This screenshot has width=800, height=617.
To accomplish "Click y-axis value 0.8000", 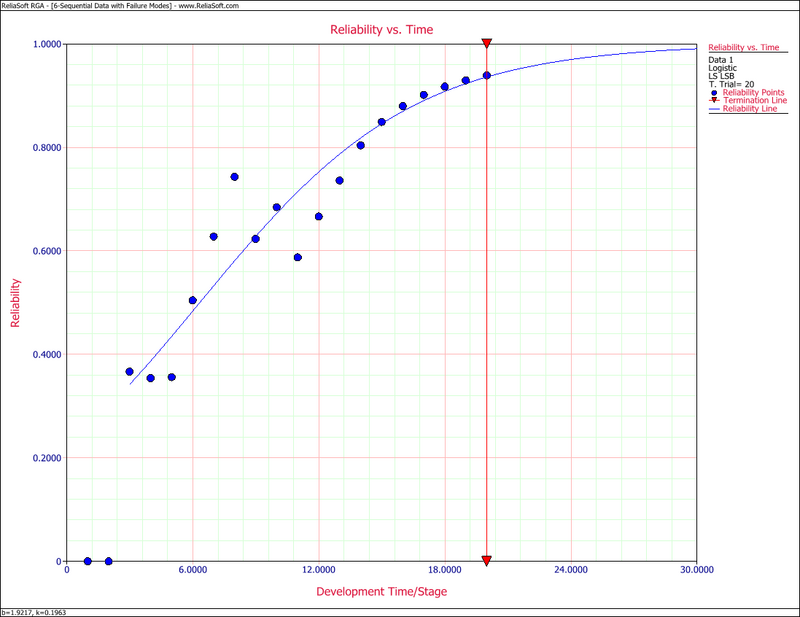I will [x=47, y=148].
